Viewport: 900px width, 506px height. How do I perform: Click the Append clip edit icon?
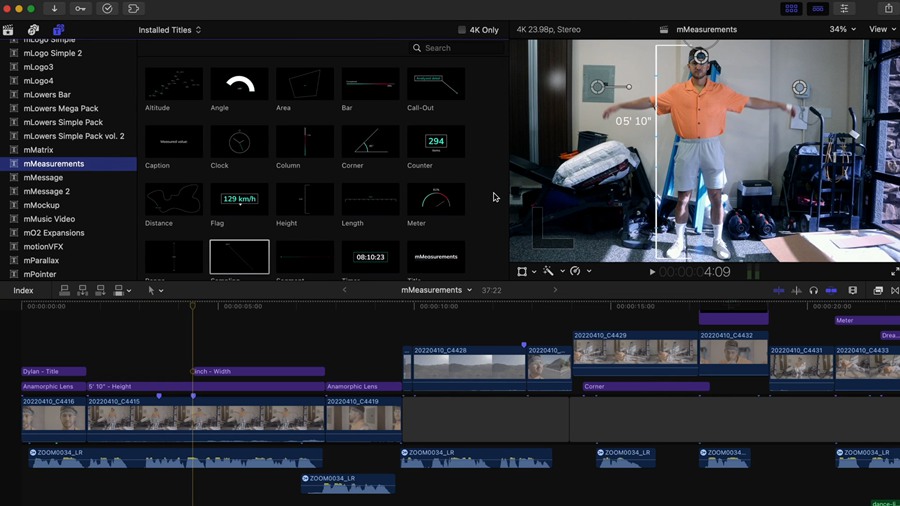coord(100,290)
